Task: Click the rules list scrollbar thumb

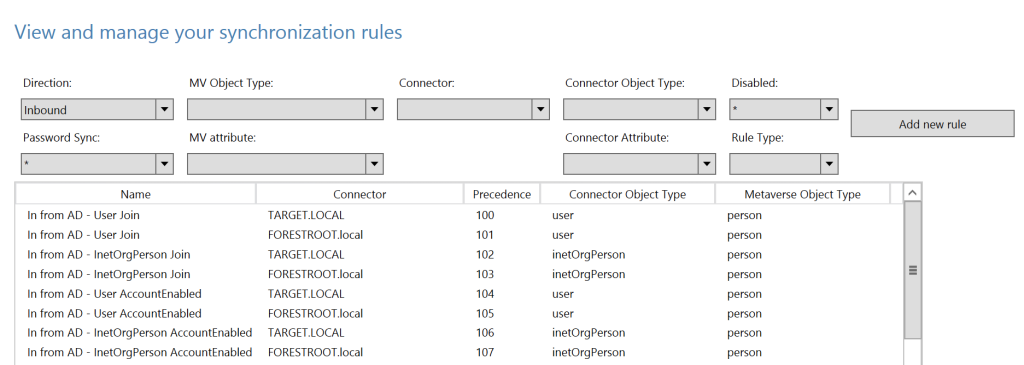Action: coord(913,270)
